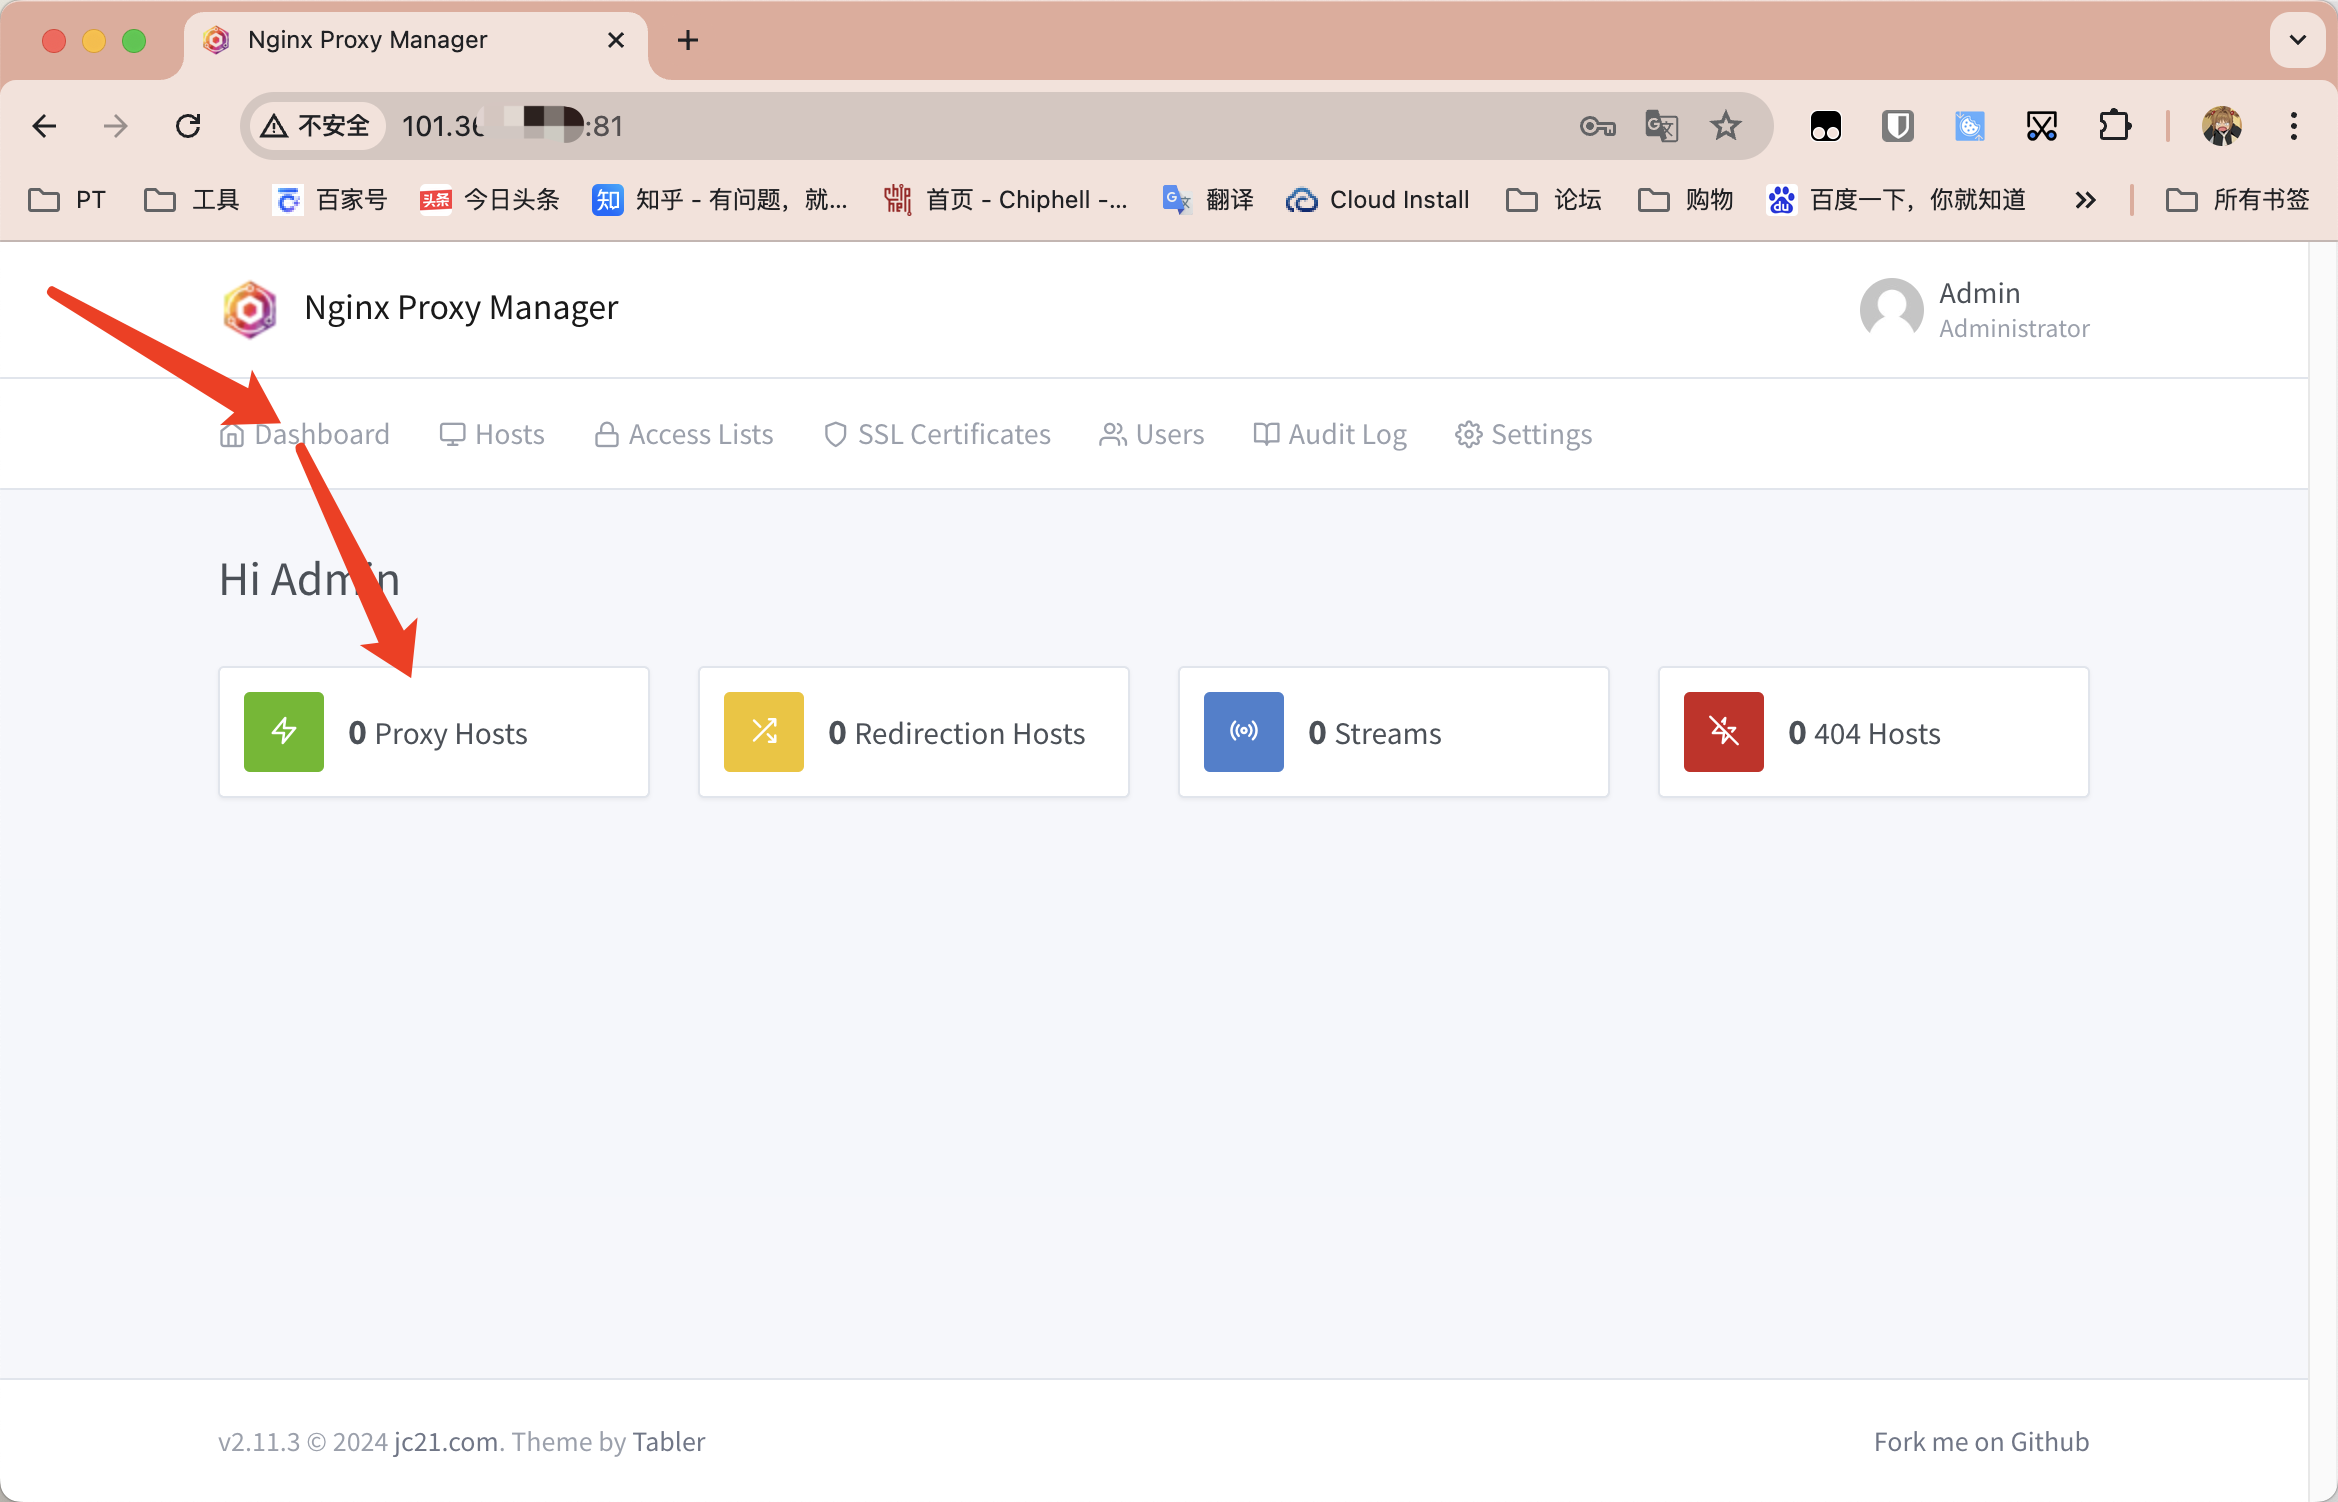Click the not secure warning badge
The height and width of the screenshot is (1502, 2338).
coord(316,126)
